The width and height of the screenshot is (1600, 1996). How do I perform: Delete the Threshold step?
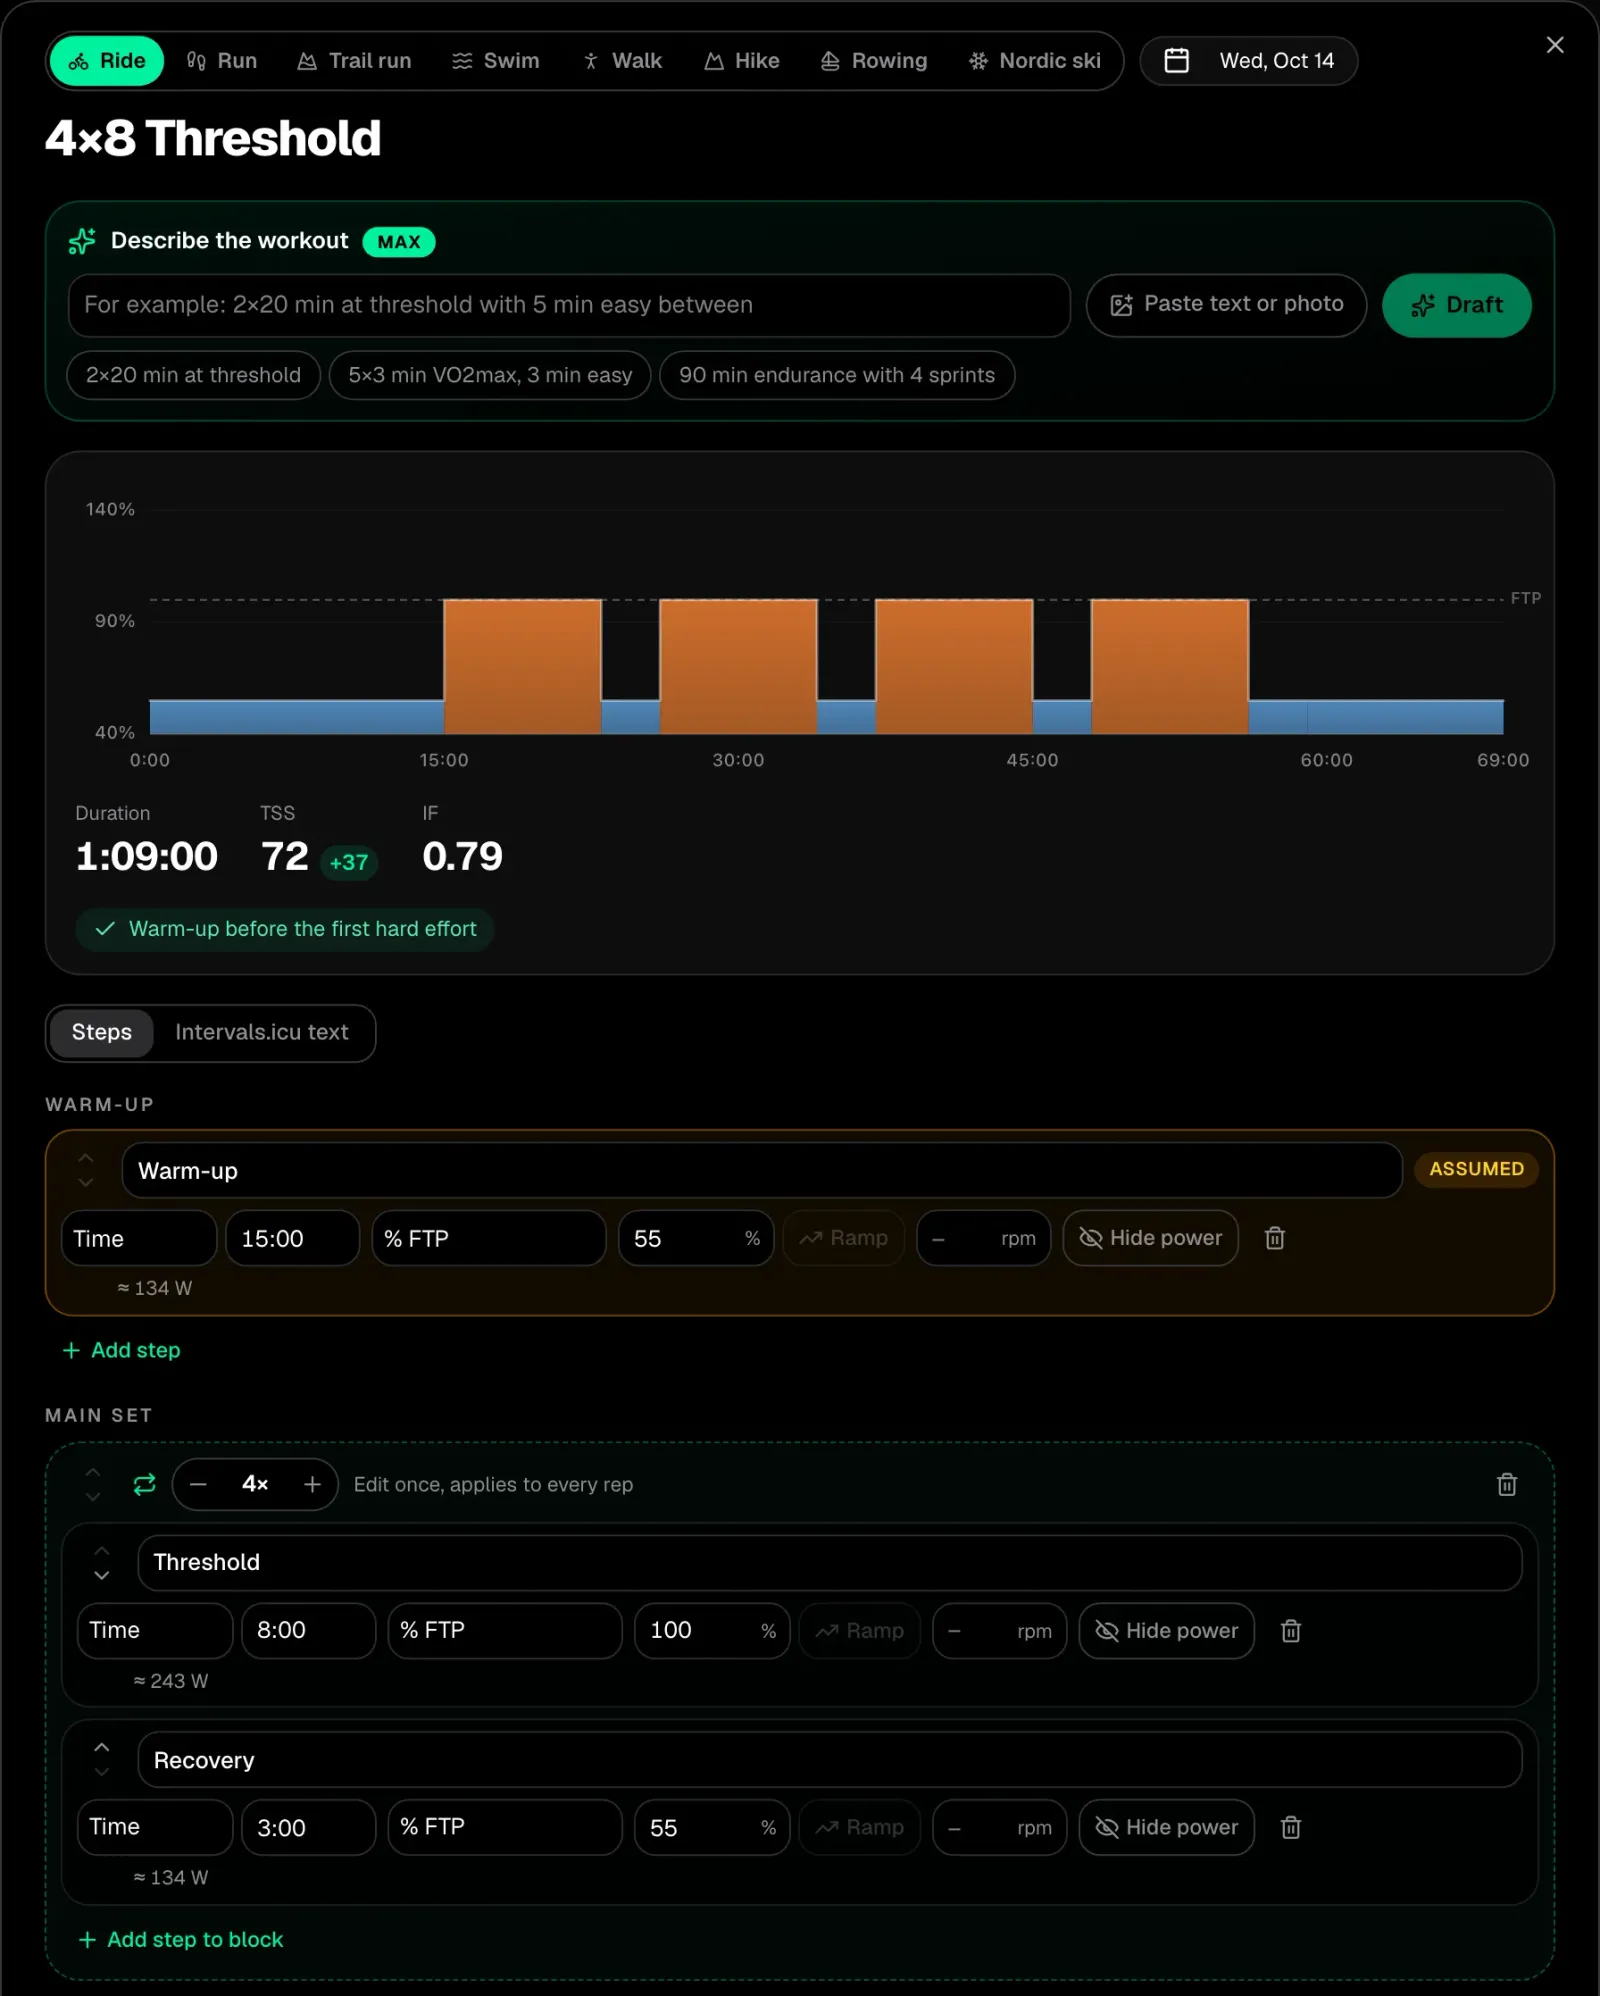[x=1291, y=1630]
